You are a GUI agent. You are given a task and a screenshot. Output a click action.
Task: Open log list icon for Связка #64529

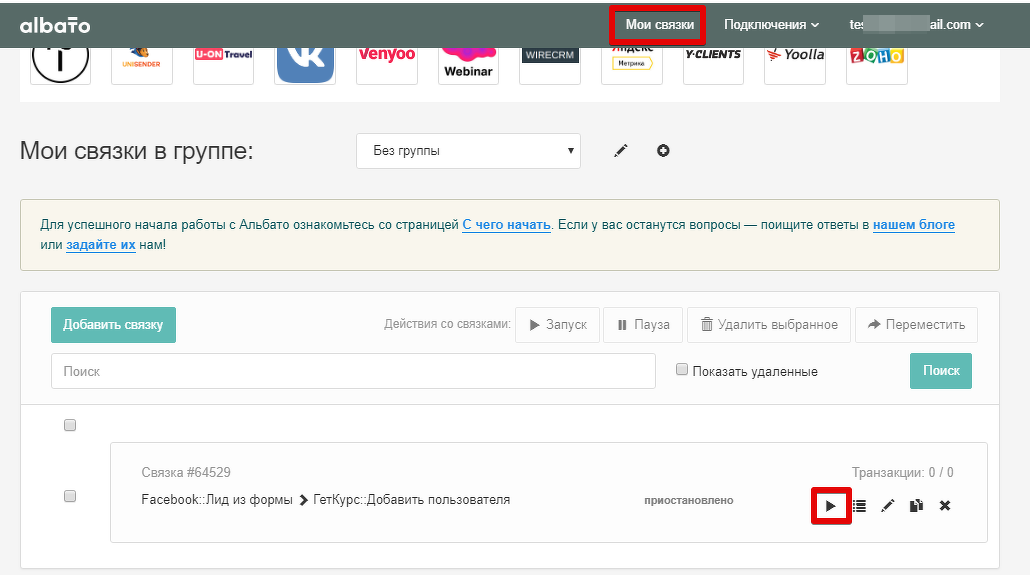(859, 506)
